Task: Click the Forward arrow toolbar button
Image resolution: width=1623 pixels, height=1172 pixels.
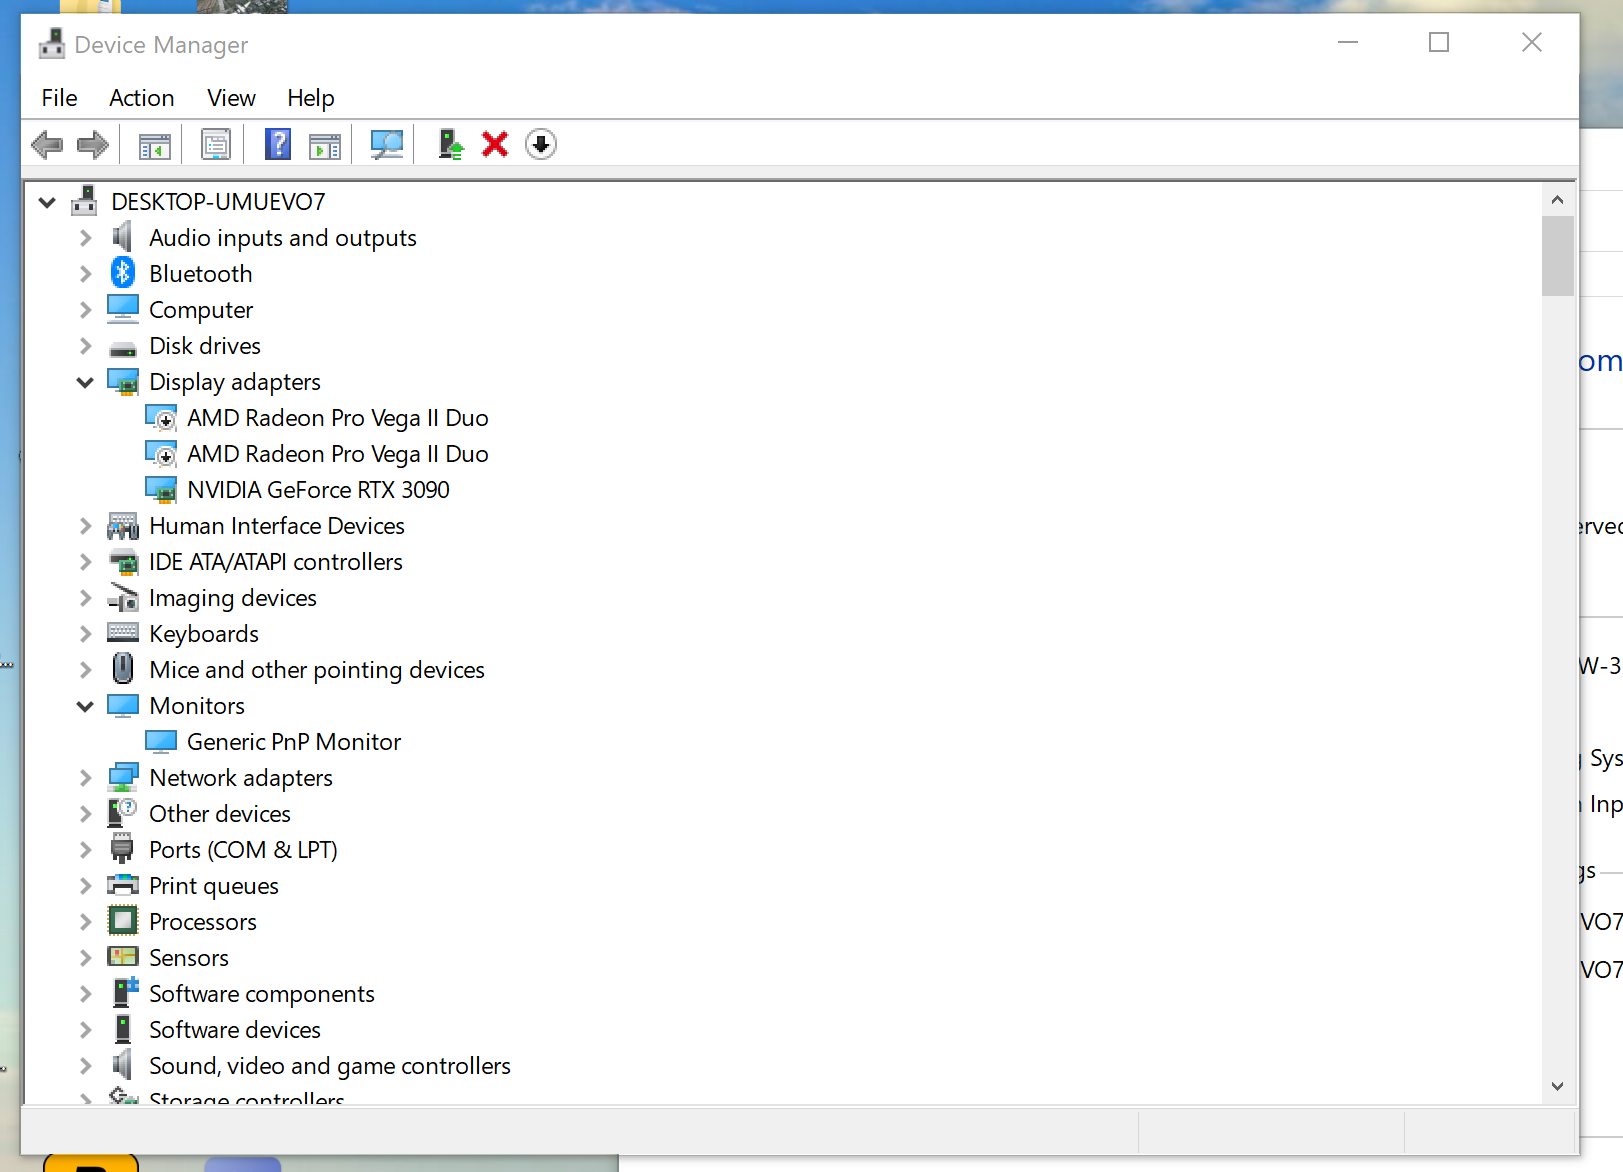Action: (x=93, y=145)
